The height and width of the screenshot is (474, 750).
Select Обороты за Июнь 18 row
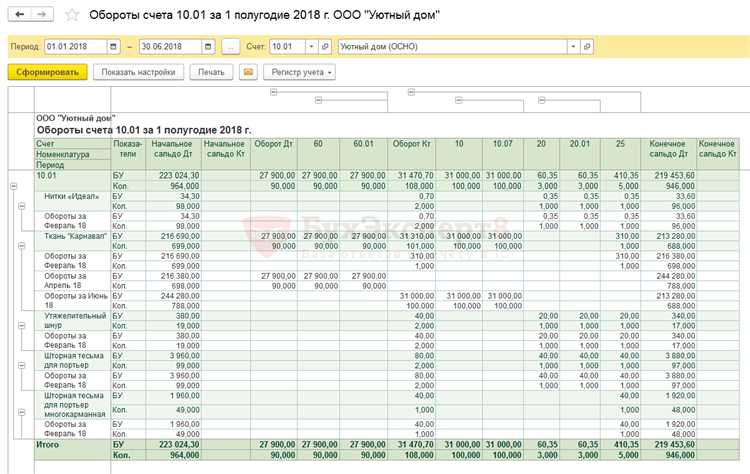pos(76,301)
